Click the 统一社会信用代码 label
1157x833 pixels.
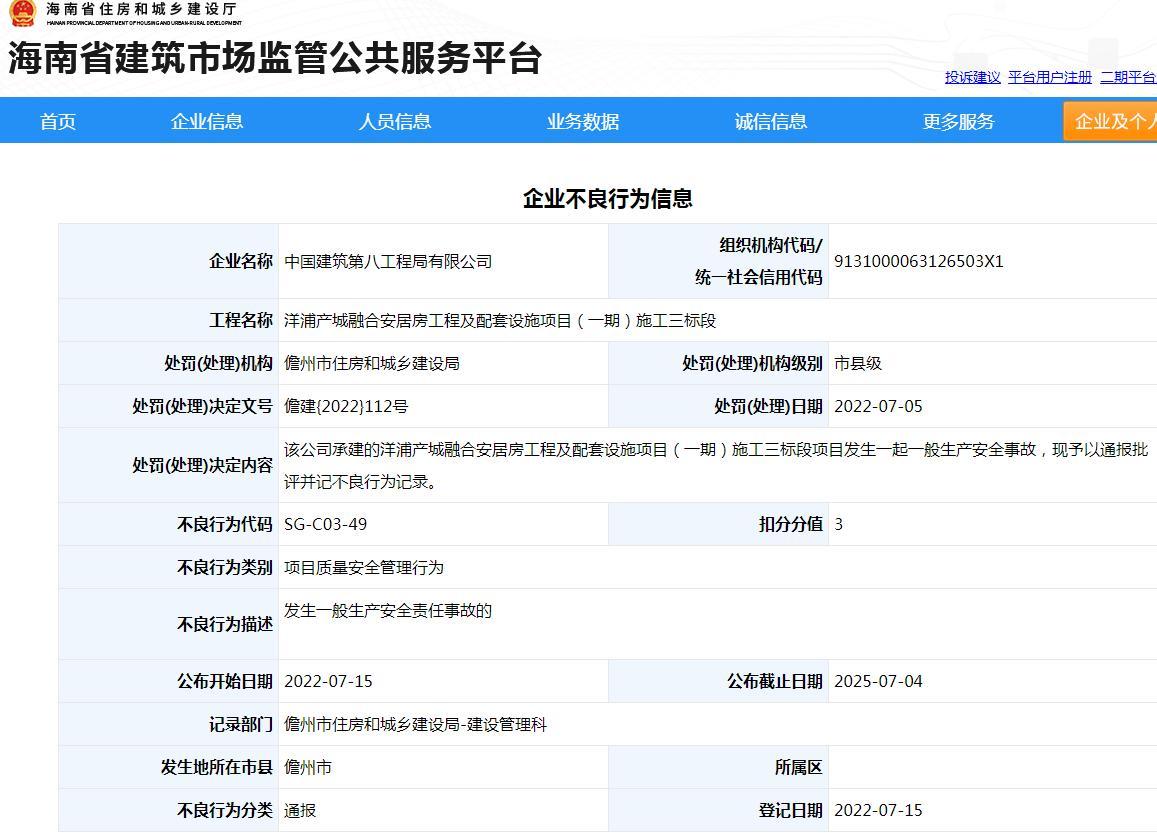[759, 277]
